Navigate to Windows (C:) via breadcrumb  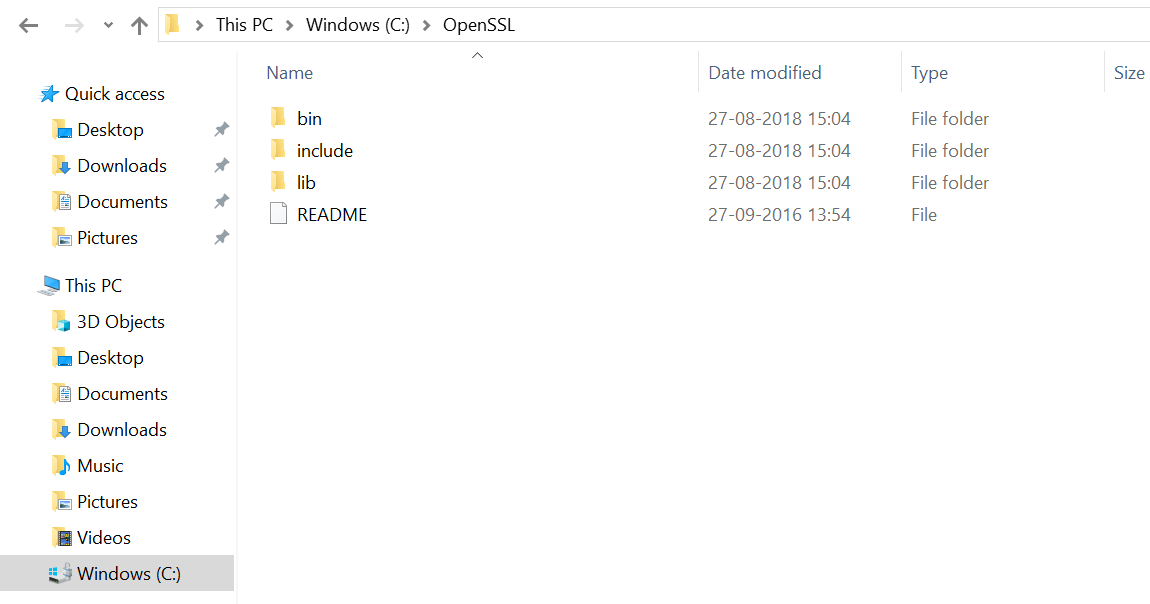[x=358, y=24]
